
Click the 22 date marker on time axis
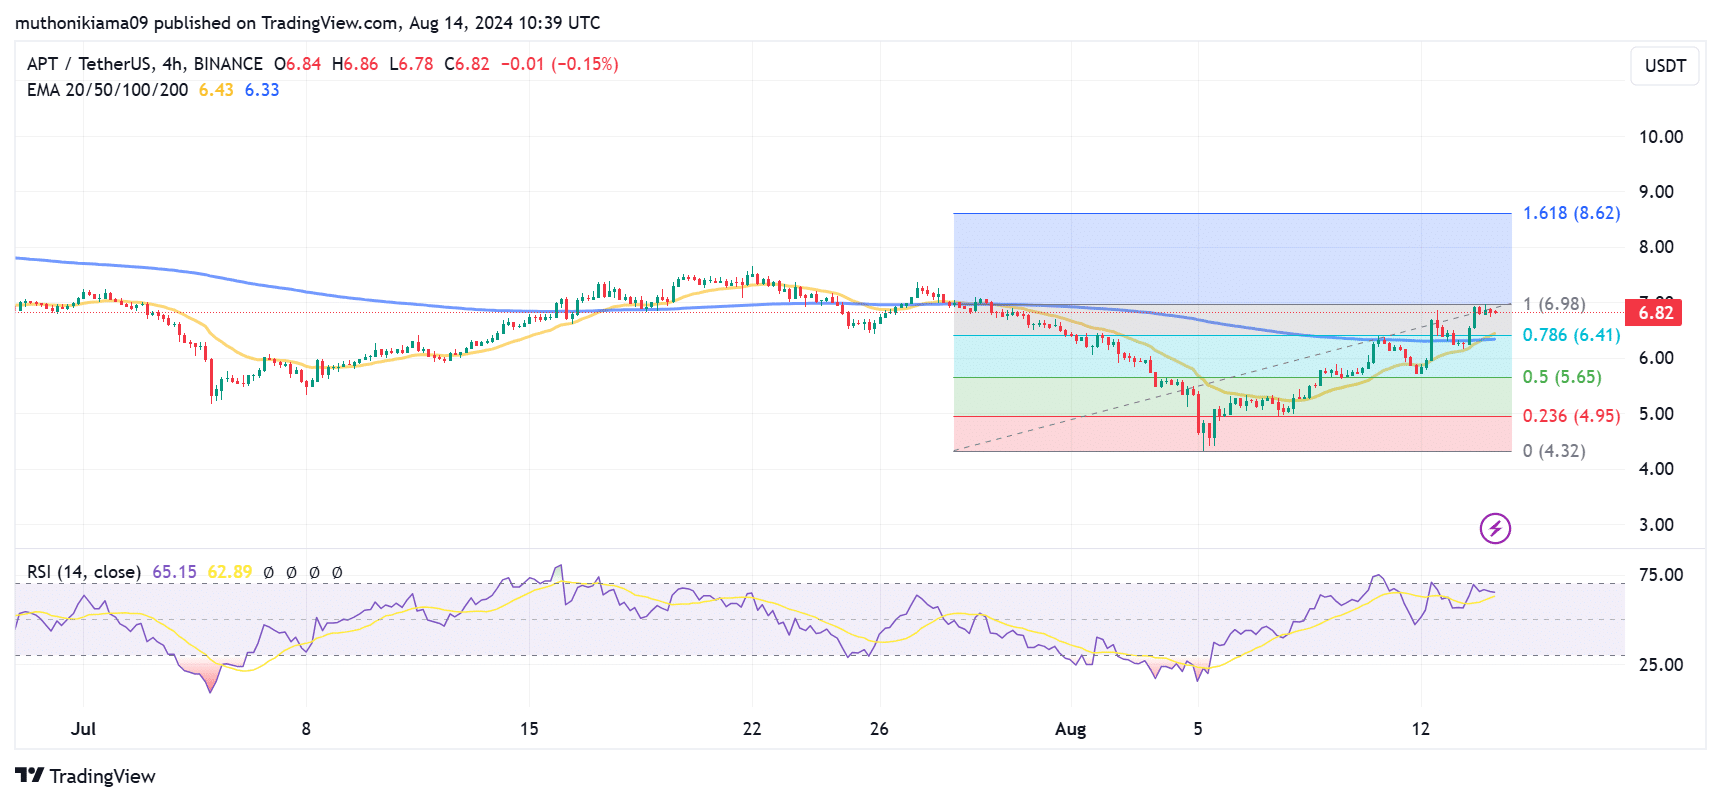[752, 729]
